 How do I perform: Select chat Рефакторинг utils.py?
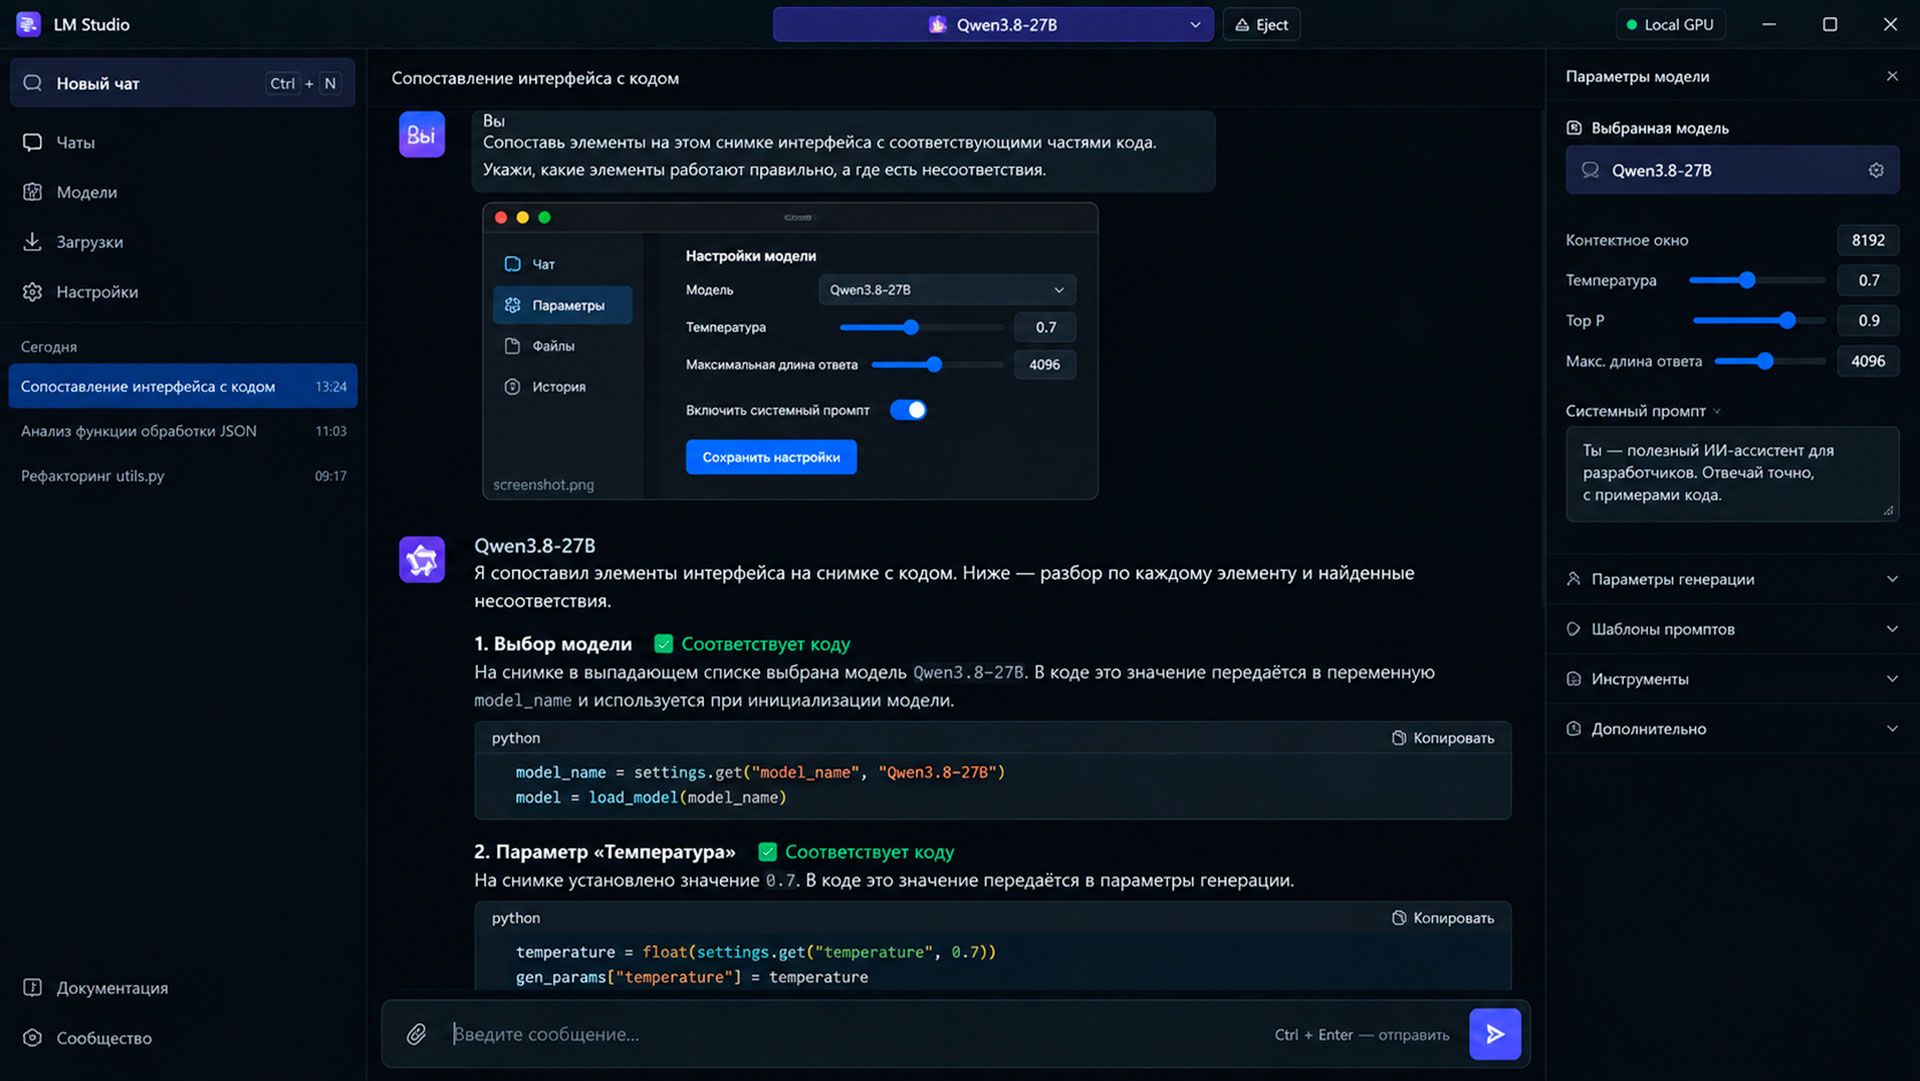[x=183, y=476]
